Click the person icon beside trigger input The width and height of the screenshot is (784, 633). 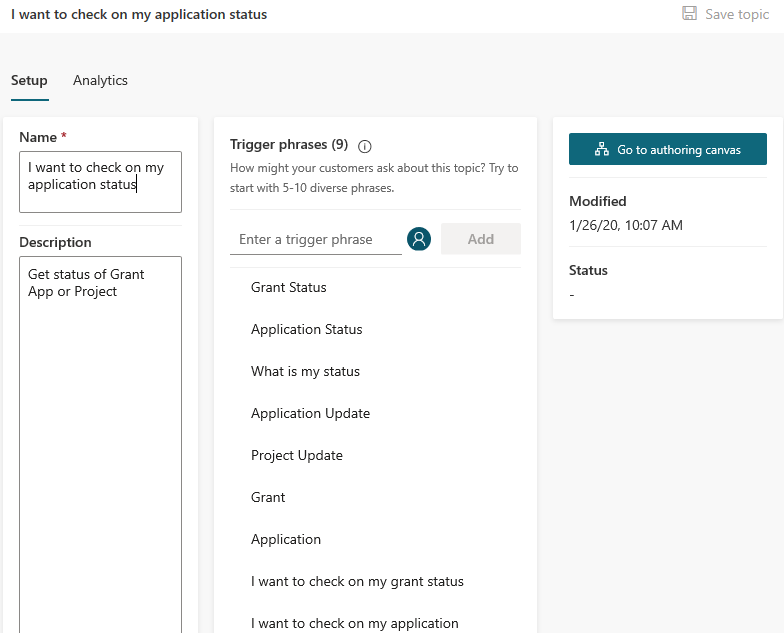[x=419, y=239]
